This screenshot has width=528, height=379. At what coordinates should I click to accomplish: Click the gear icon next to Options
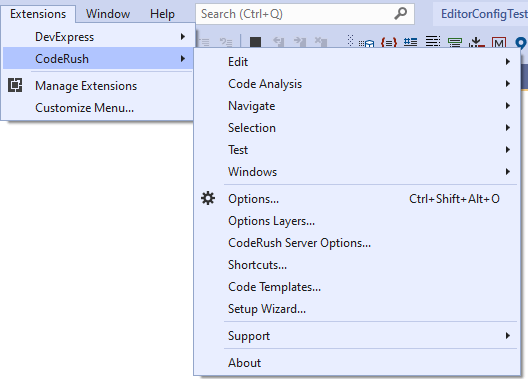coord(208,198)
